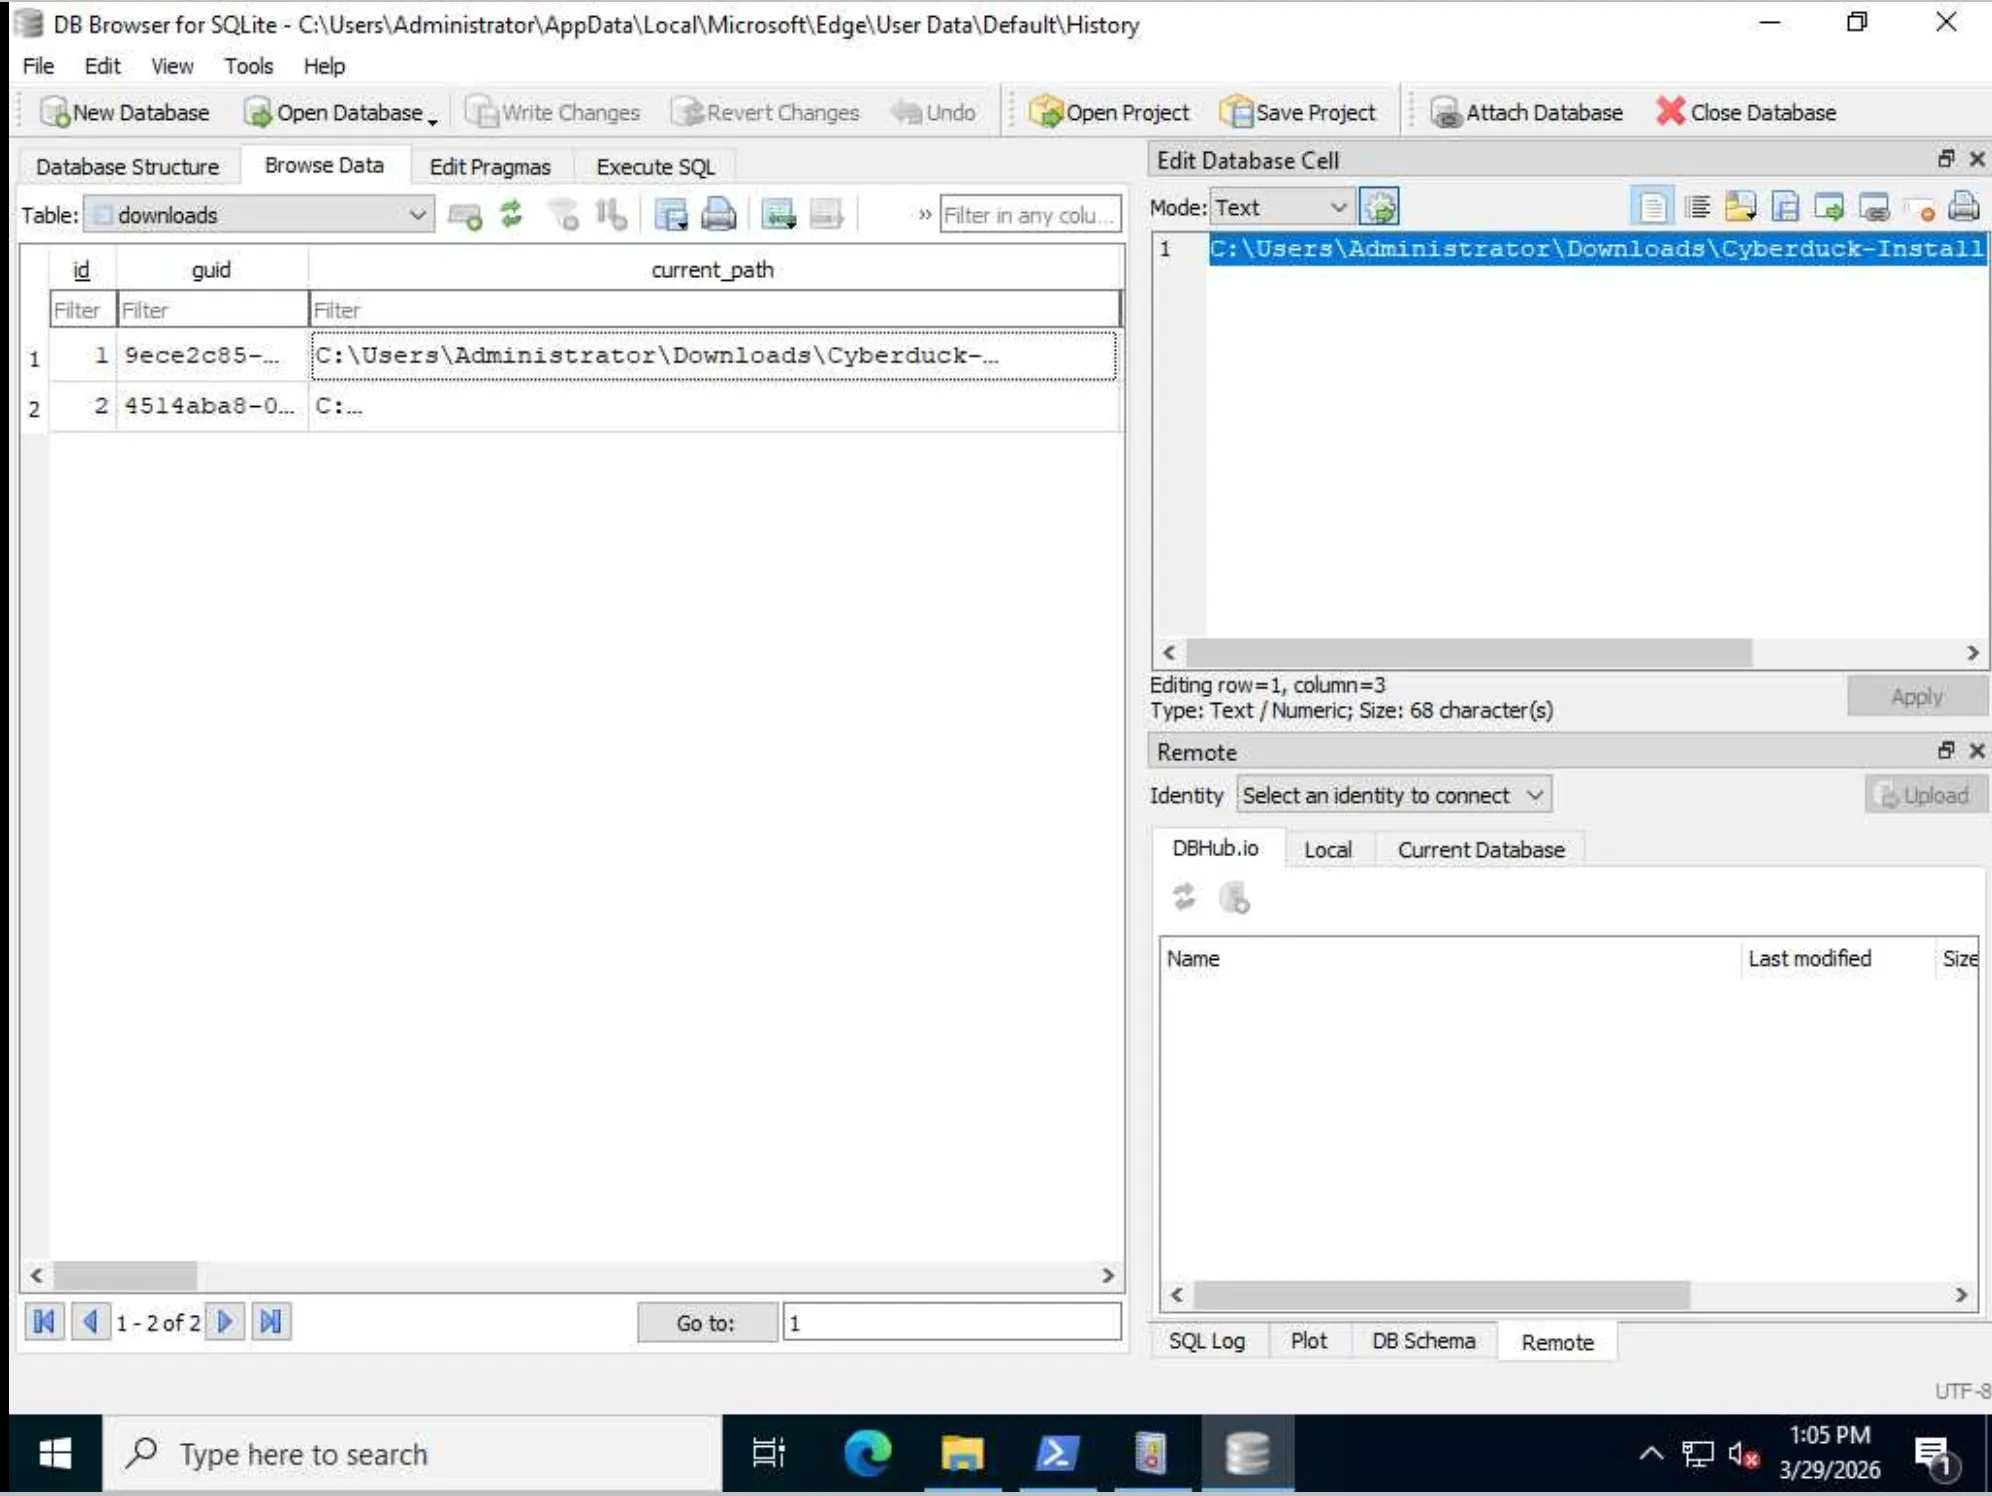Switch to the Edit Pragmas tab
1992x1496 pixels.
pos(490,166)
